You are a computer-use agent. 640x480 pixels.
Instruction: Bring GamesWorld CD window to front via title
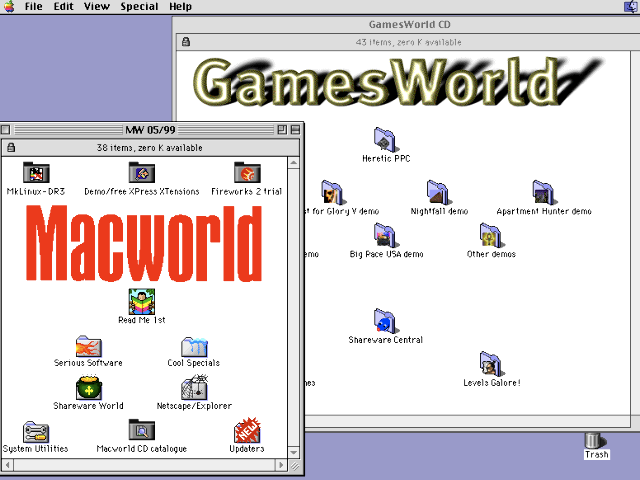click(x=409, y=24)
